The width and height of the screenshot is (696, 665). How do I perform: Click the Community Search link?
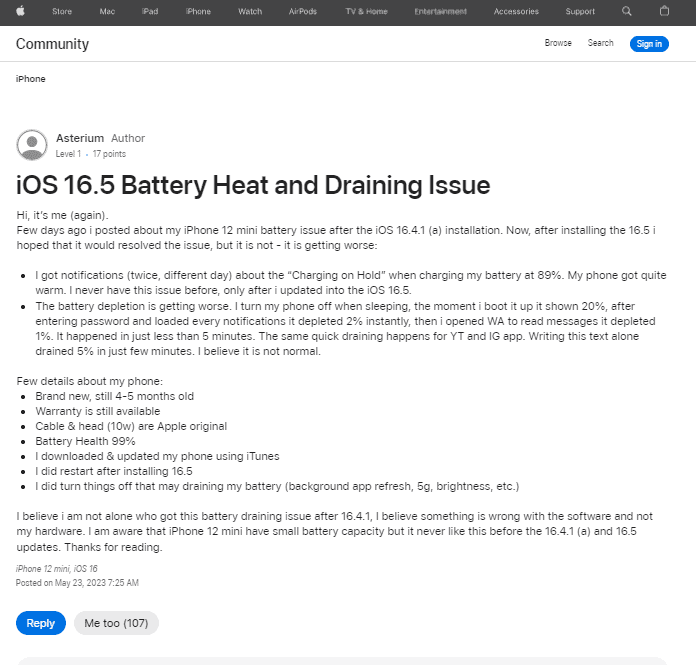pos(600,43)
